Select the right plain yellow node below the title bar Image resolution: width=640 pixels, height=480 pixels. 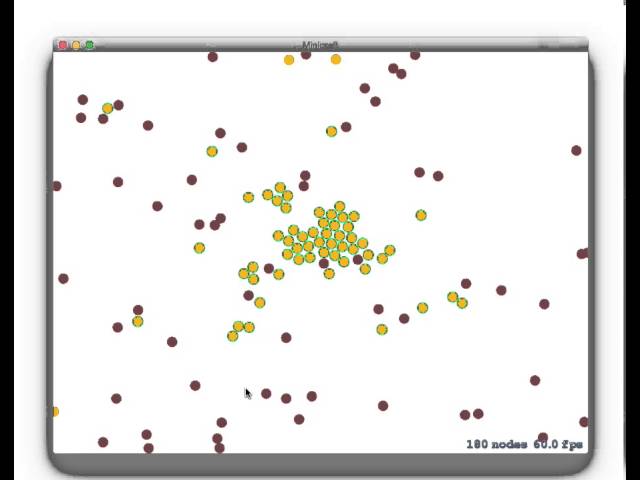point(336,60)
